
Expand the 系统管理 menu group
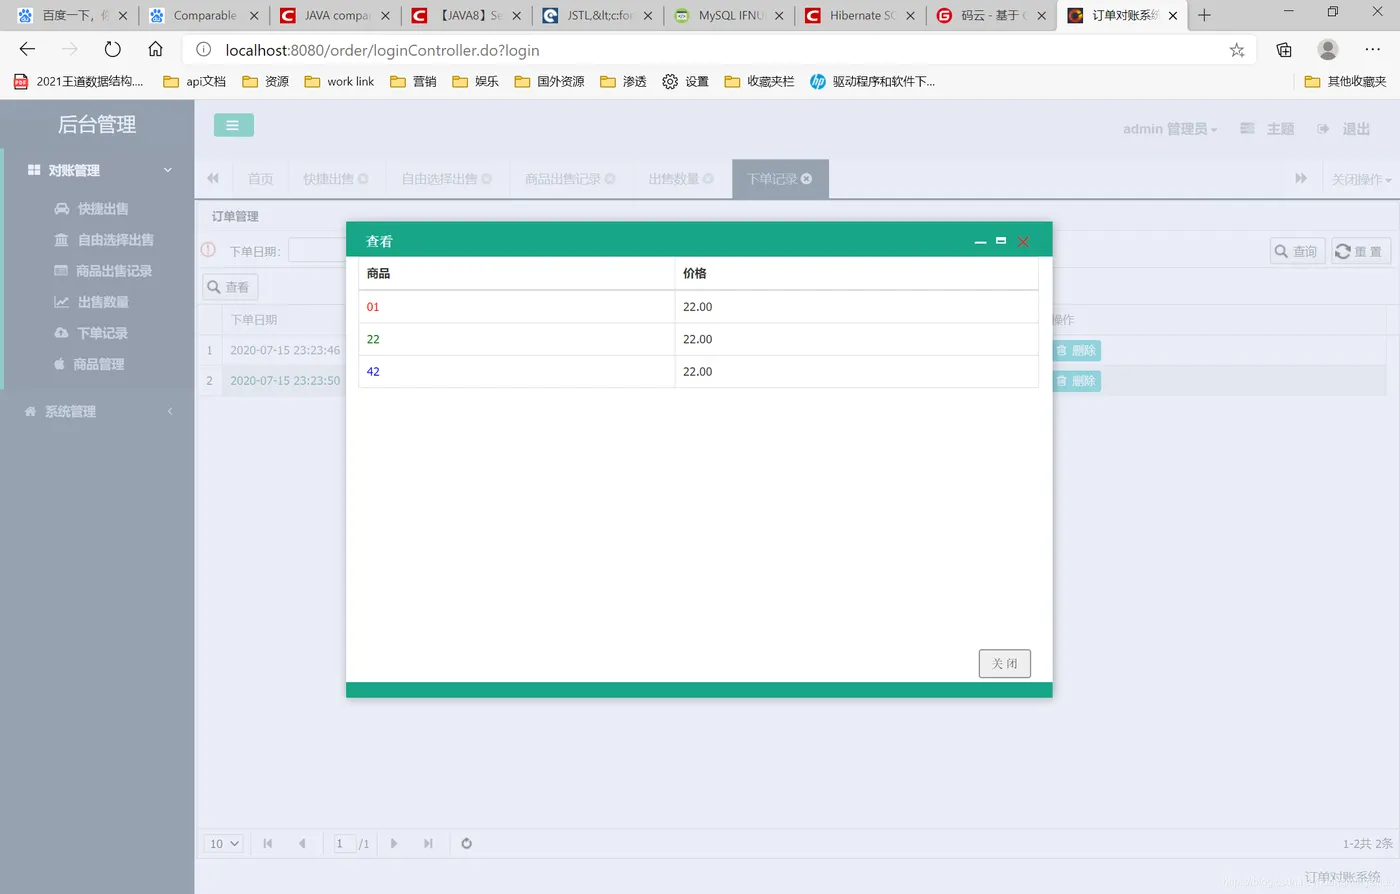97,411
